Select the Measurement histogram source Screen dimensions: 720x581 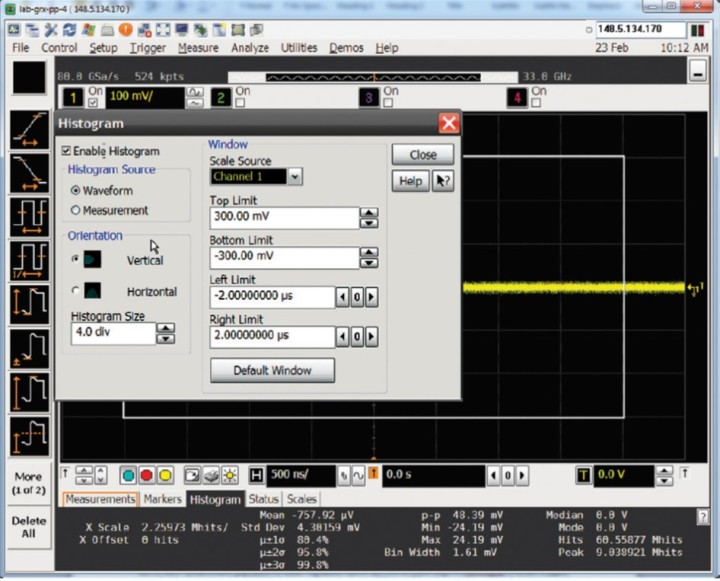tap(75, 210)
